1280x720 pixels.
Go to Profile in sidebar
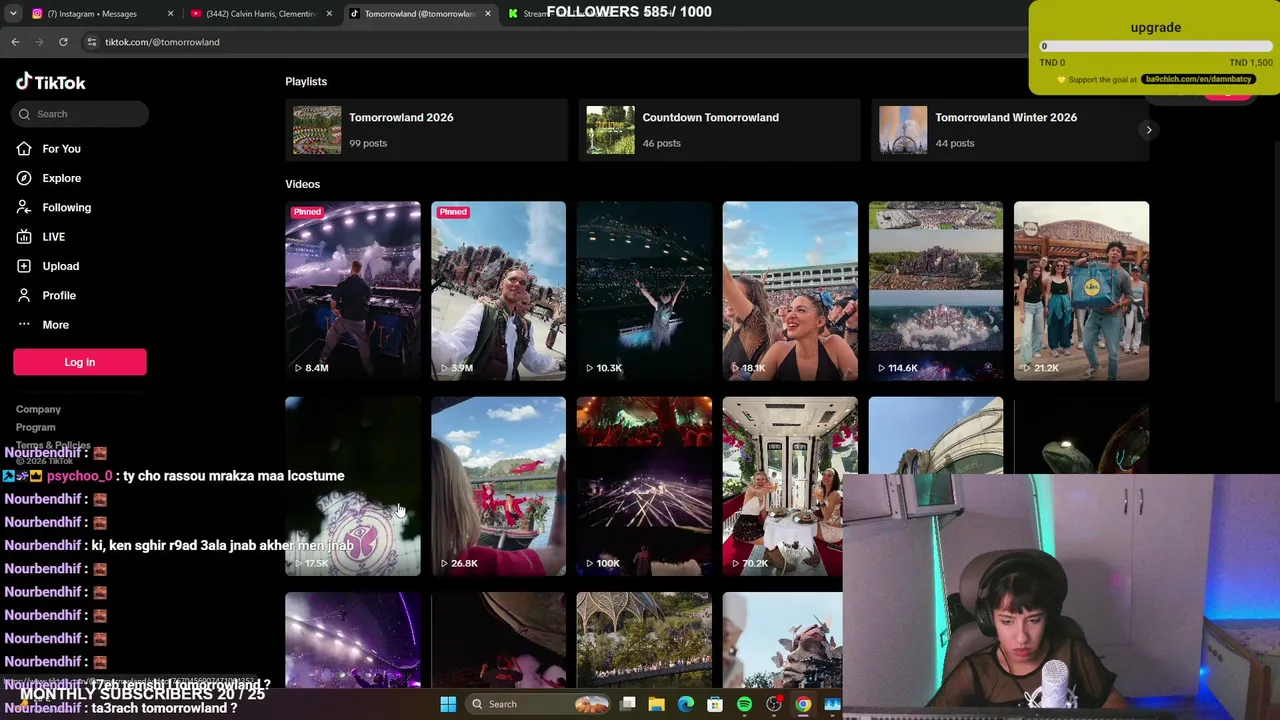click(59, 295)
